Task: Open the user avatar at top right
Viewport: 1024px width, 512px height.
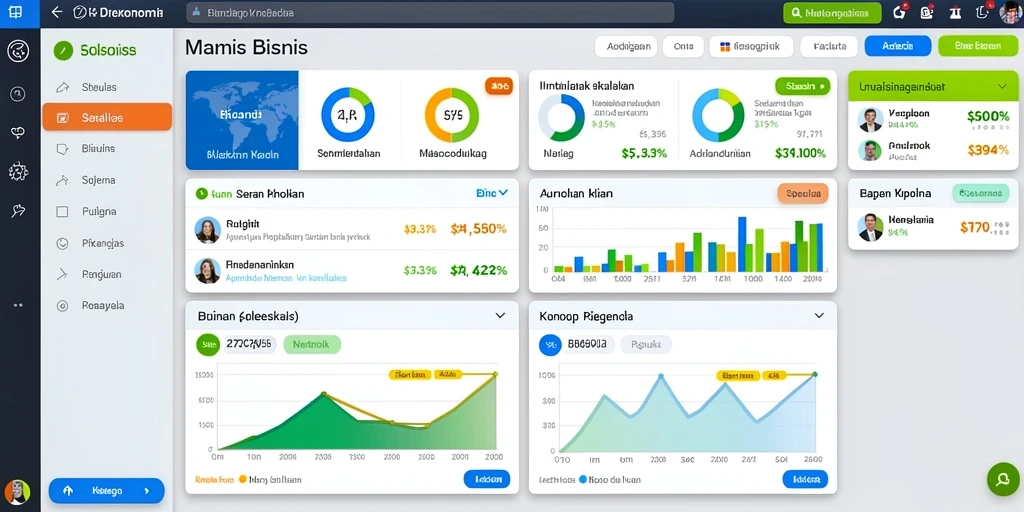Action: click(x=1010, y=12)
